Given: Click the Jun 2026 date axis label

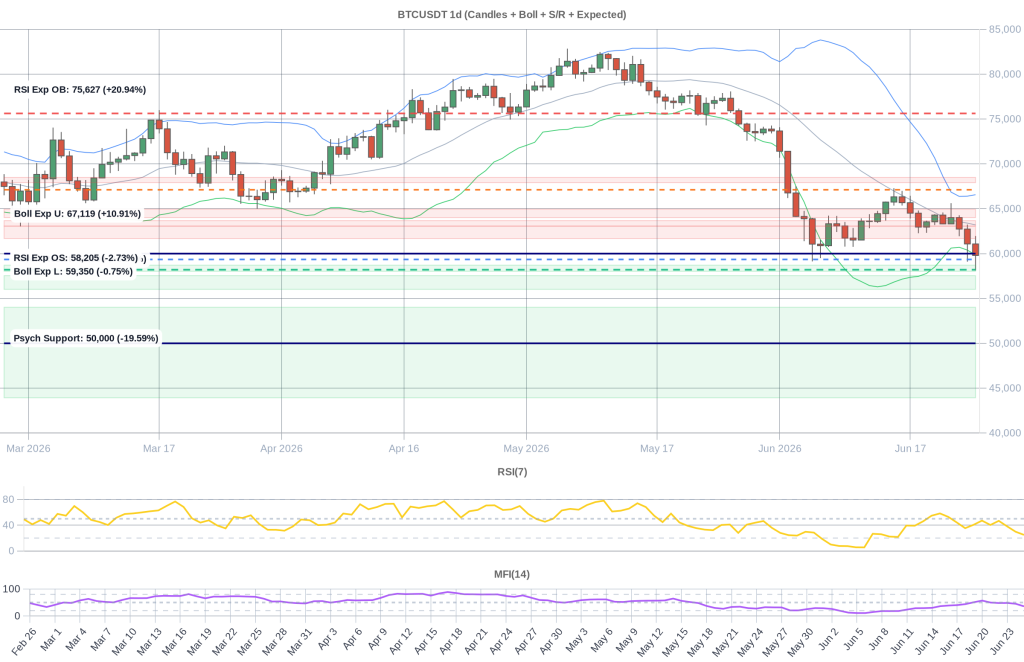Looking at the screenshot, I should point(780,449).
